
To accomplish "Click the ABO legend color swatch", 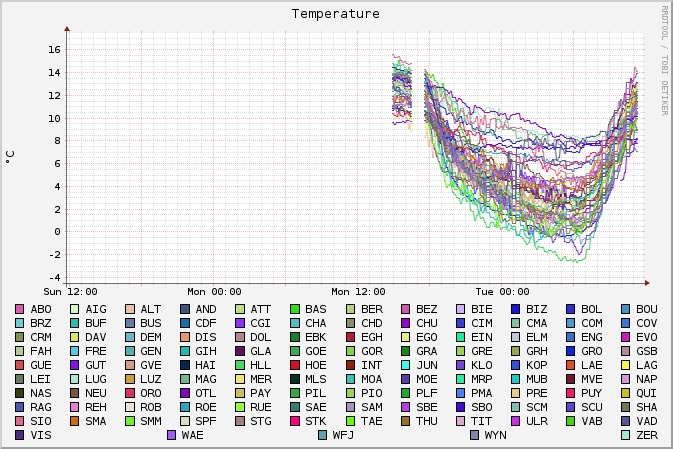I will click(x=19, y=309).
